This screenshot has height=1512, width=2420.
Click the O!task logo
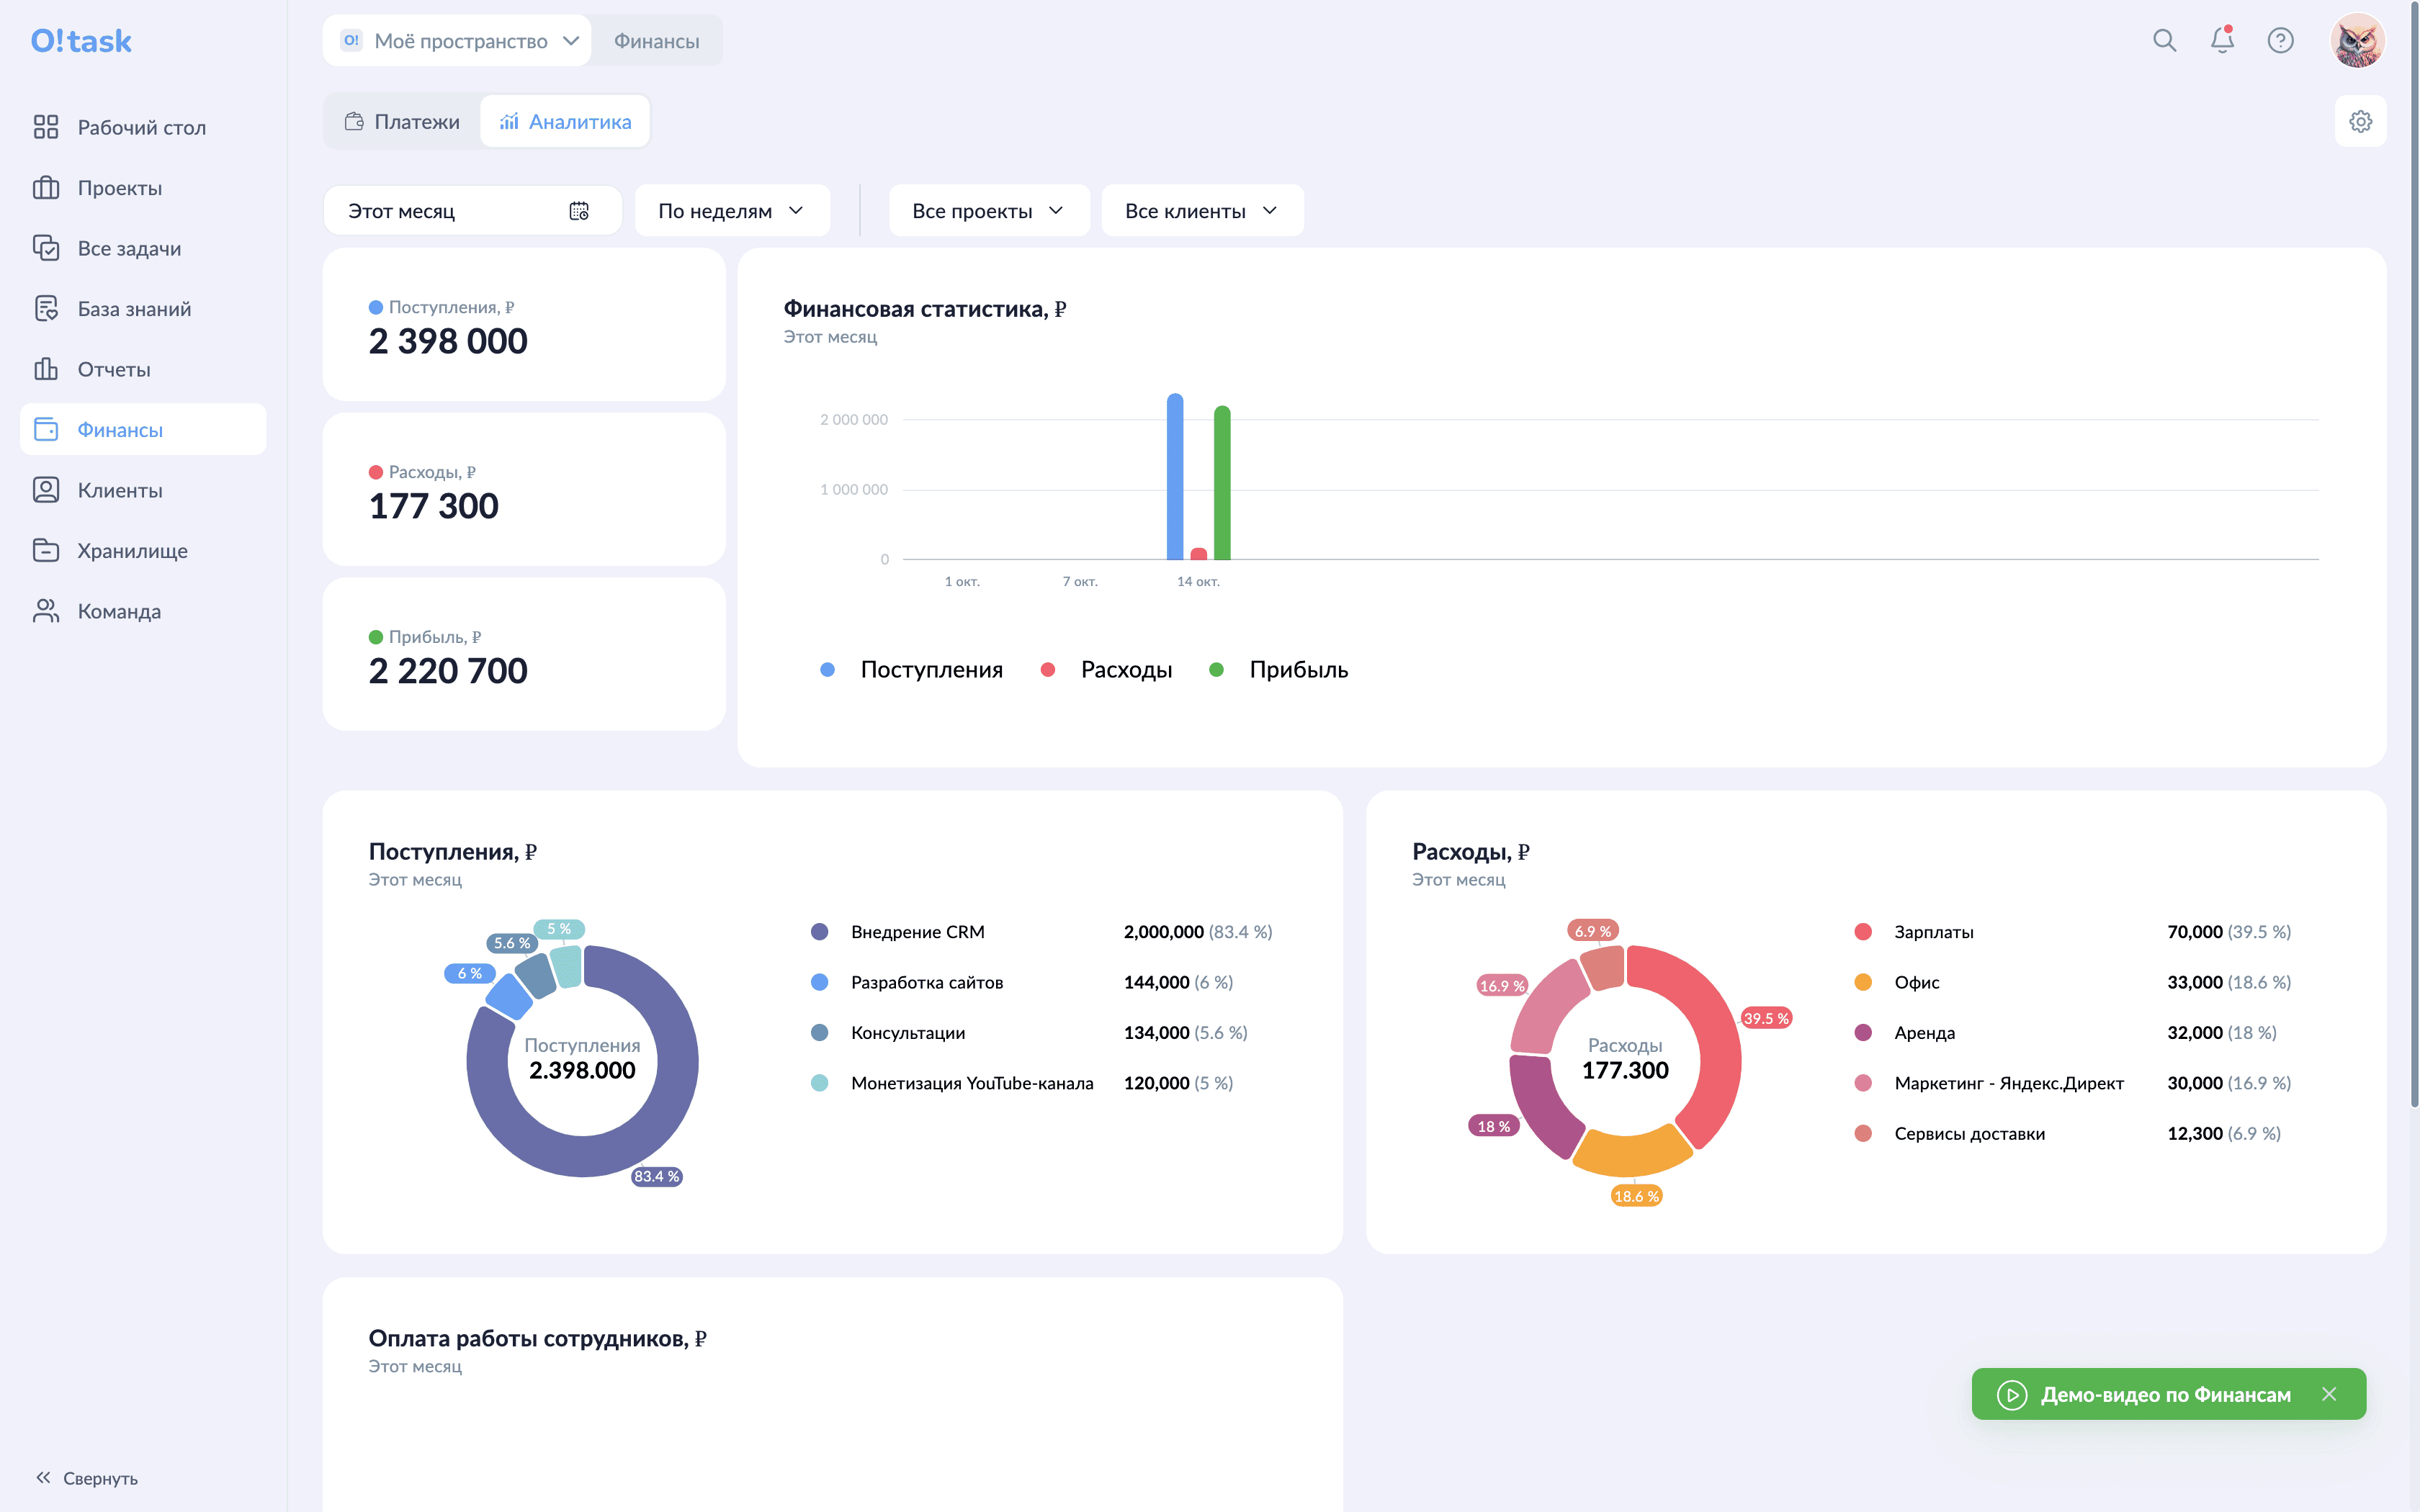(81, 41)
